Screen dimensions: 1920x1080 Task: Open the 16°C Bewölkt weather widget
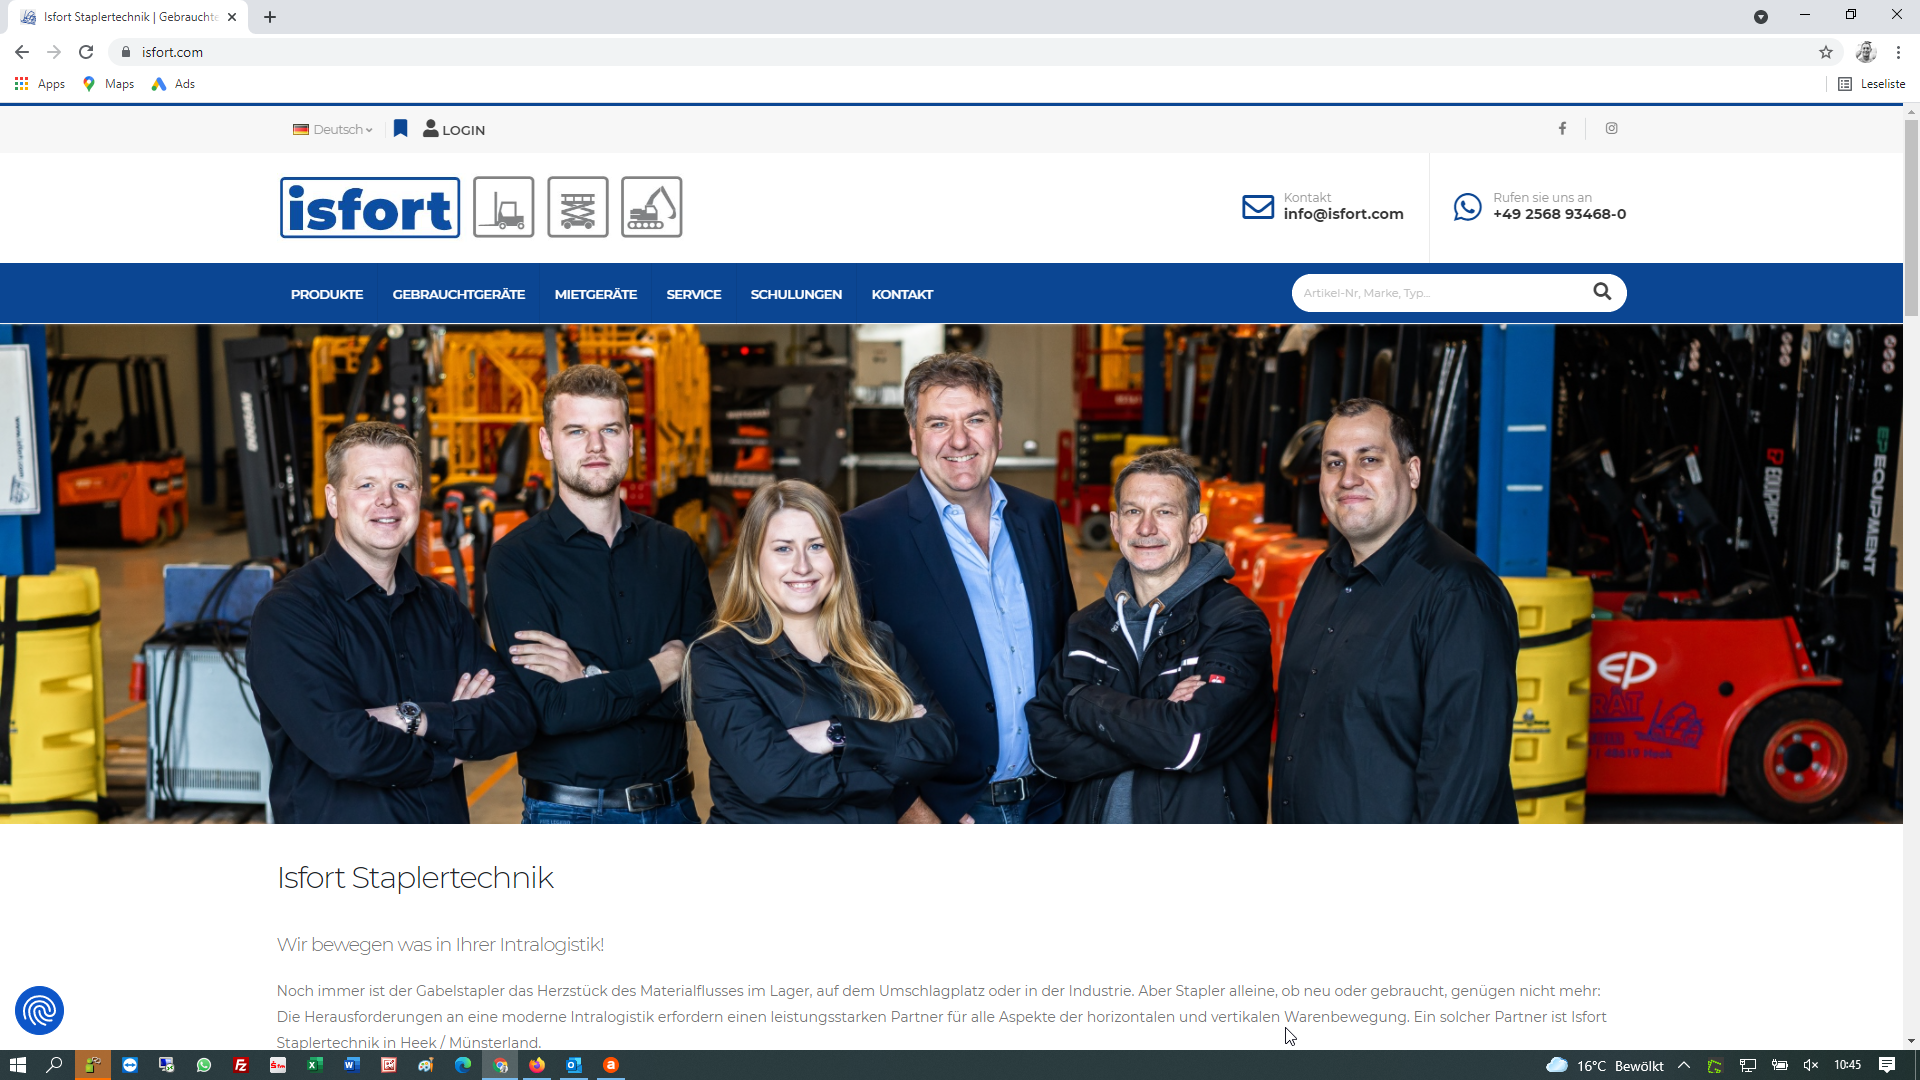click(1605, 1065)
